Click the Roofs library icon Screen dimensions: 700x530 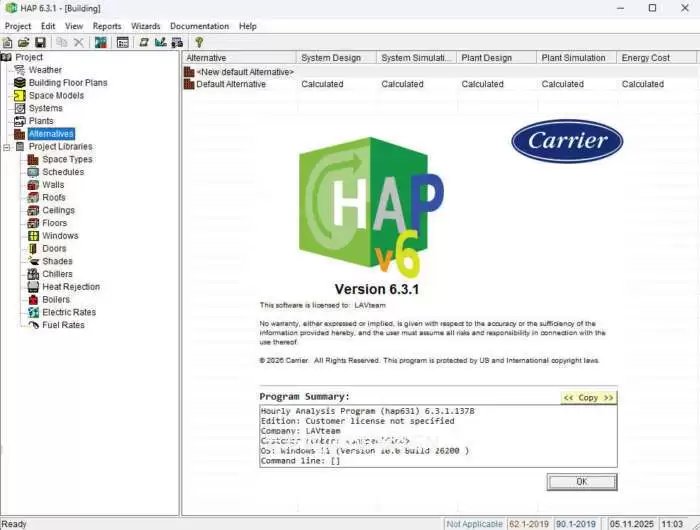coord(33,197)
